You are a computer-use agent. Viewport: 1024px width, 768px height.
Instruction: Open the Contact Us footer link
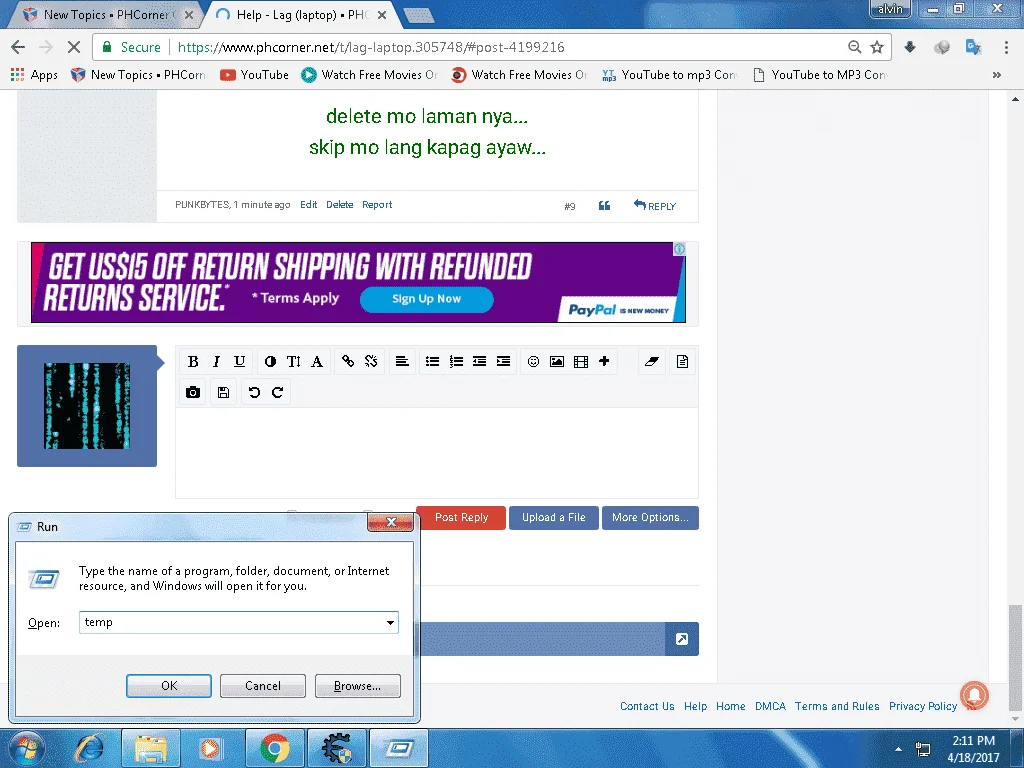(x=647, y=706)
